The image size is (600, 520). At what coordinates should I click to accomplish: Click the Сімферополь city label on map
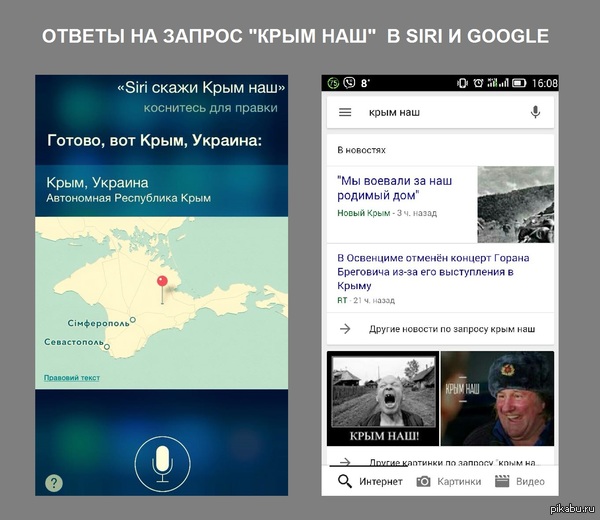98,323
